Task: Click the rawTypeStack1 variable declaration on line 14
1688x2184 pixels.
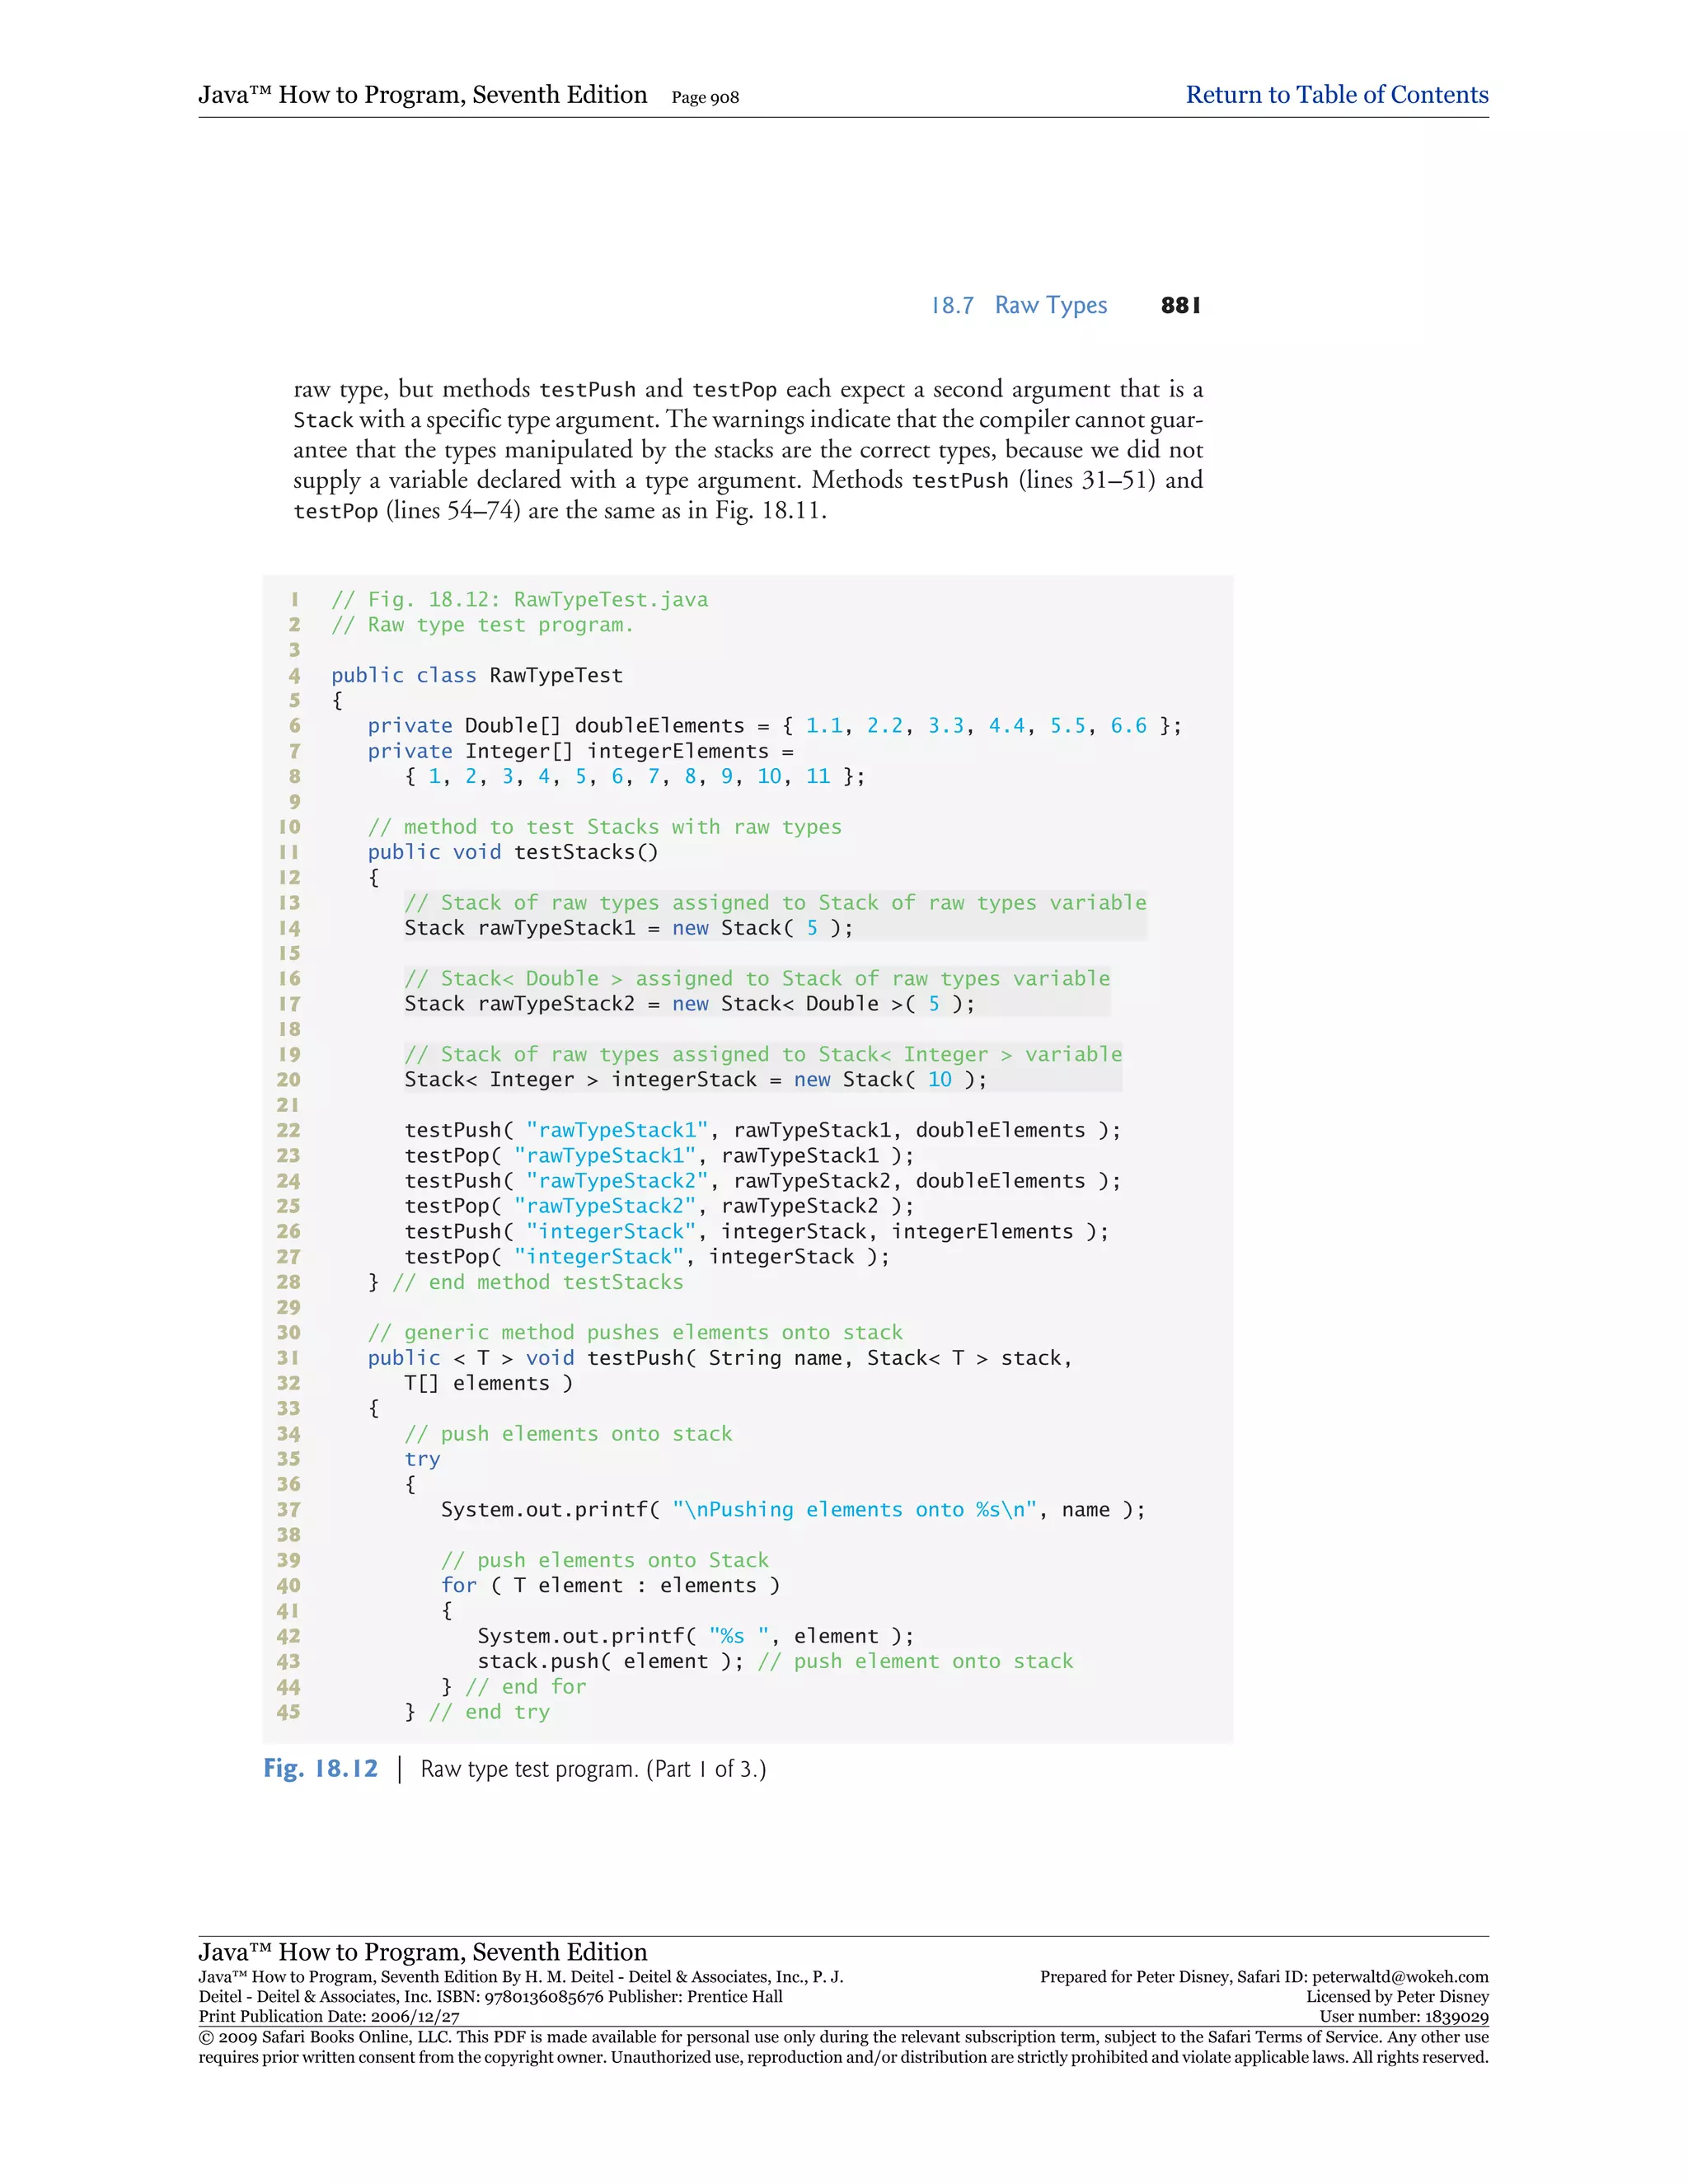Action: [x=556, y=928]
